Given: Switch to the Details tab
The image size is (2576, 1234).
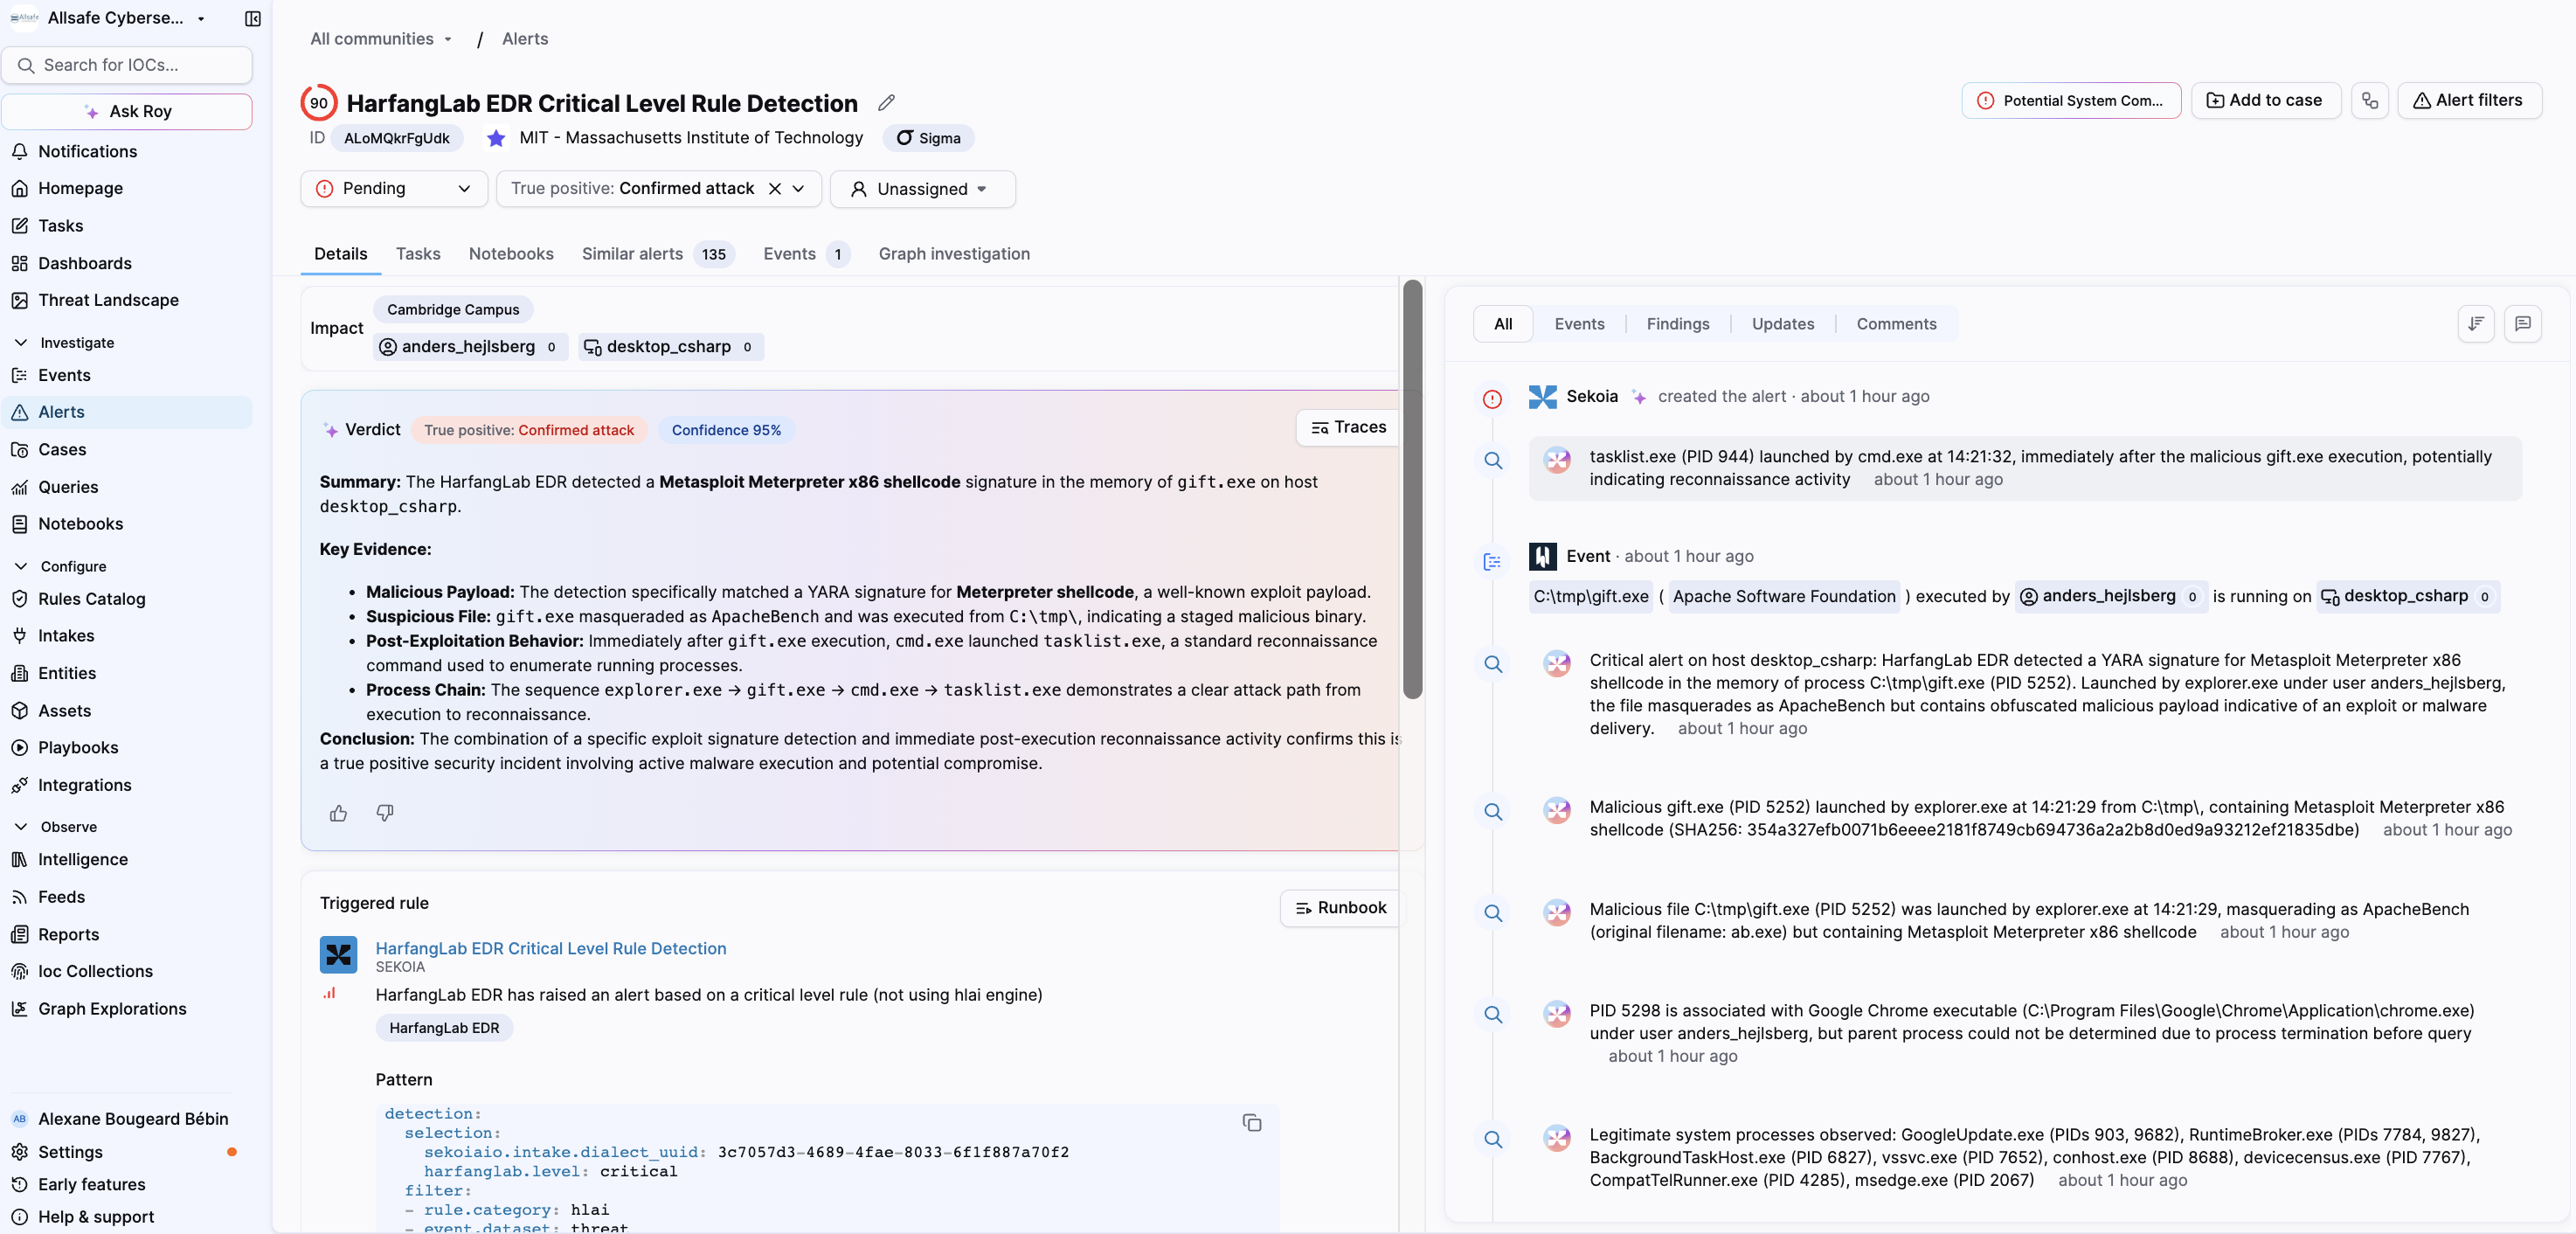Looking at the screenshot, I should (341, 254).
